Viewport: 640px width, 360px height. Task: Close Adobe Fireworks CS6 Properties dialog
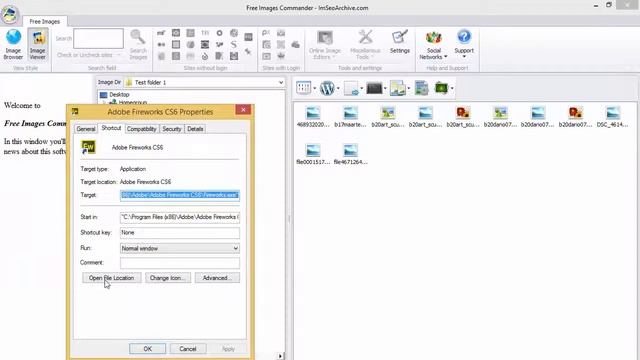243,109
